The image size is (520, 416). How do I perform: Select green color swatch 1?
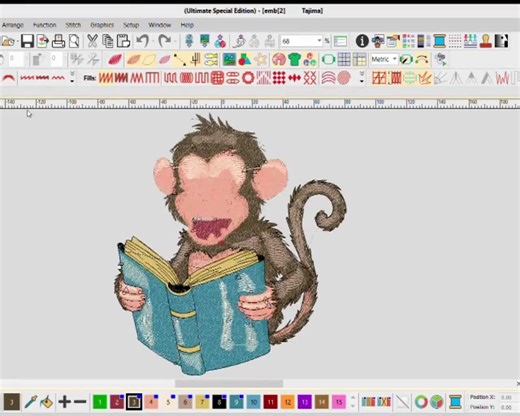100,402
